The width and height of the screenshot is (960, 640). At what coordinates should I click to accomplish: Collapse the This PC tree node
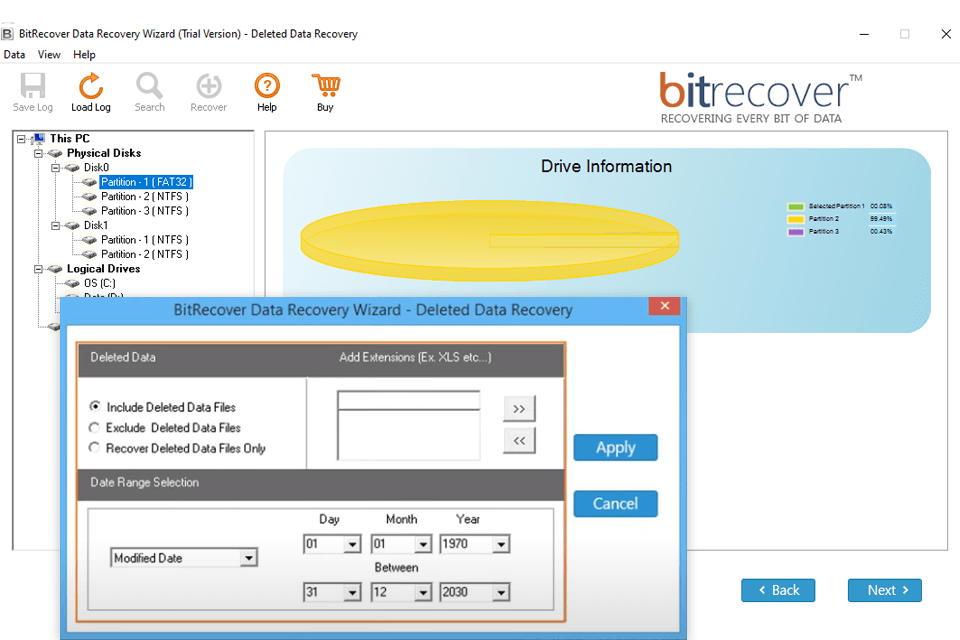(x=21, y=139)
